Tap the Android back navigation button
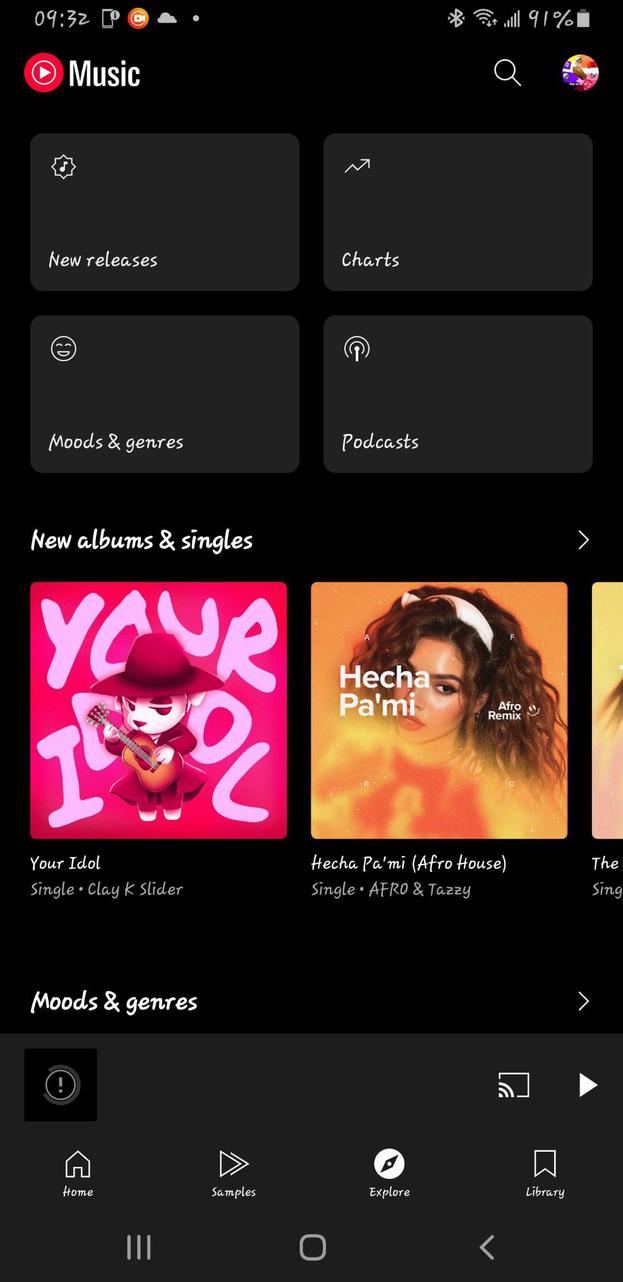623x1282 pixels. pos(487,1246)
